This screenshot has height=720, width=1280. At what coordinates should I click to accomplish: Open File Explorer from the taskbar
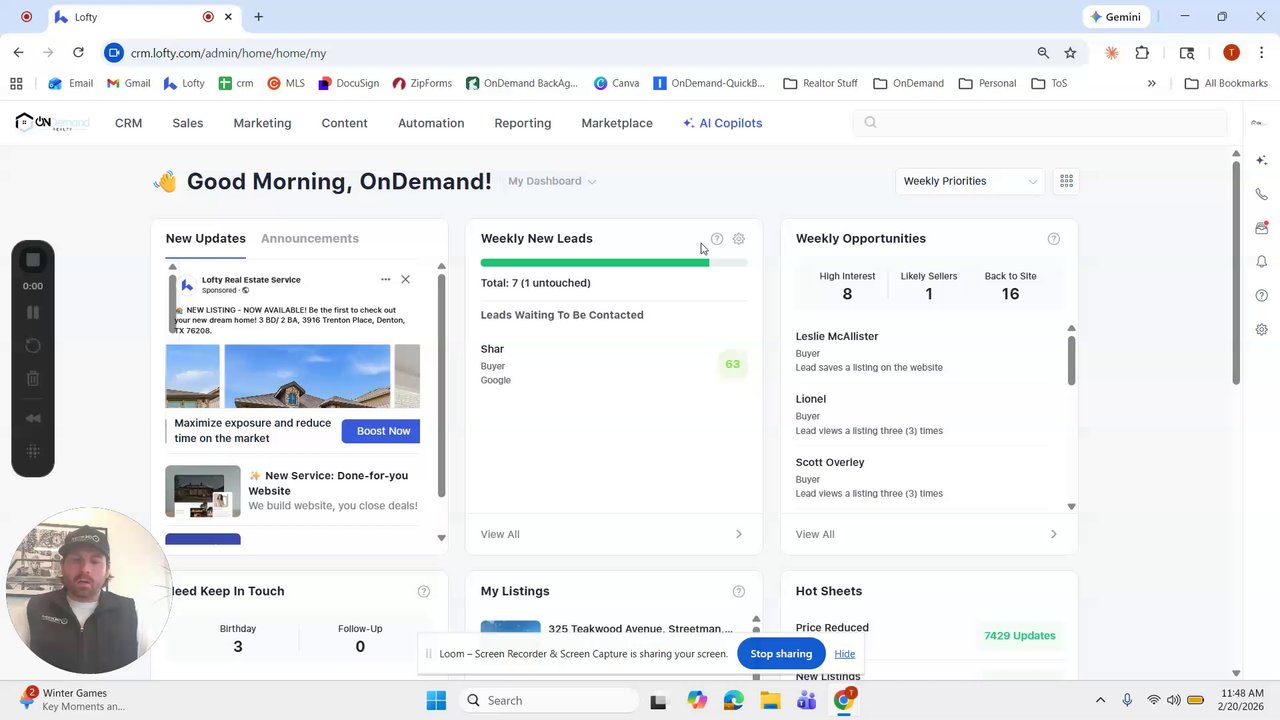click(770, 701)
